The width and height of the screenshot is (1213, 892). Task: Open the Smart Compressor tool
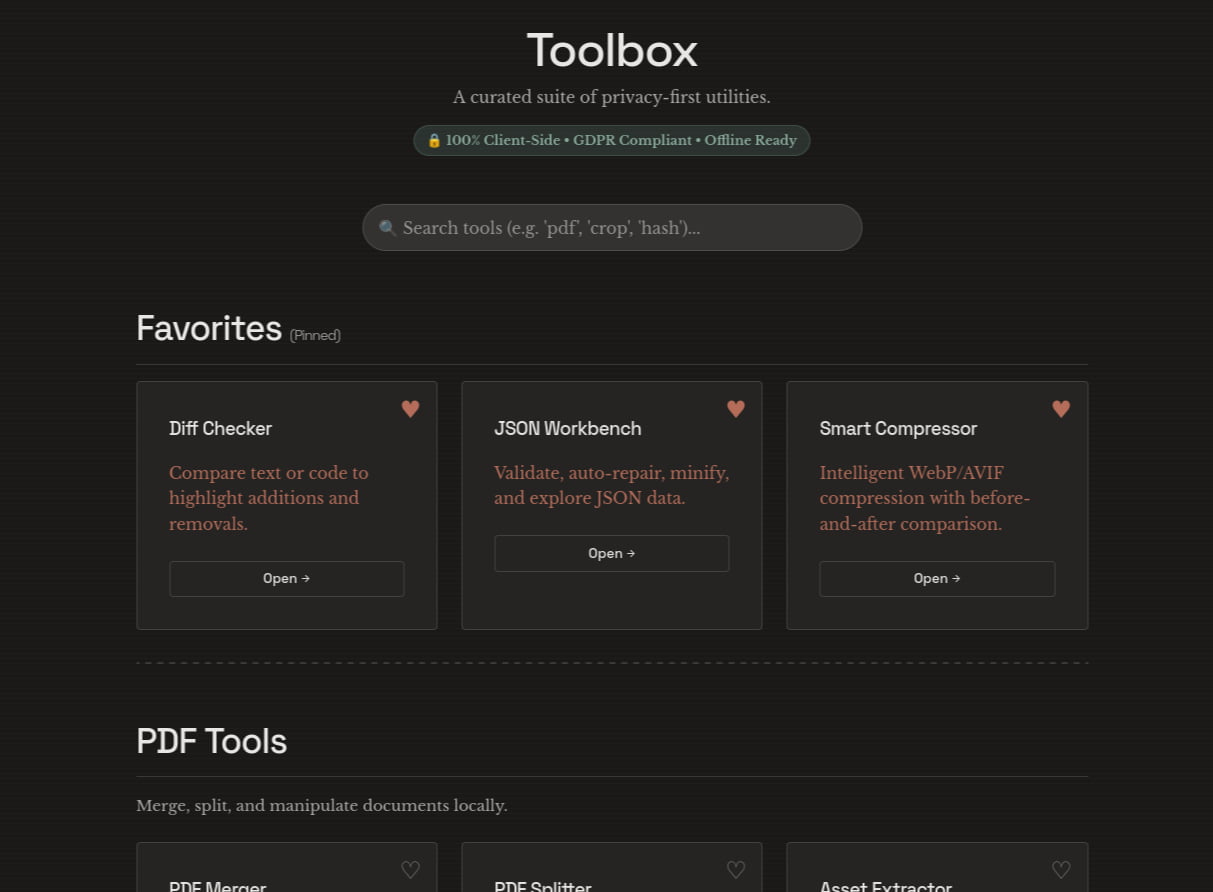(x=936, y=578)
